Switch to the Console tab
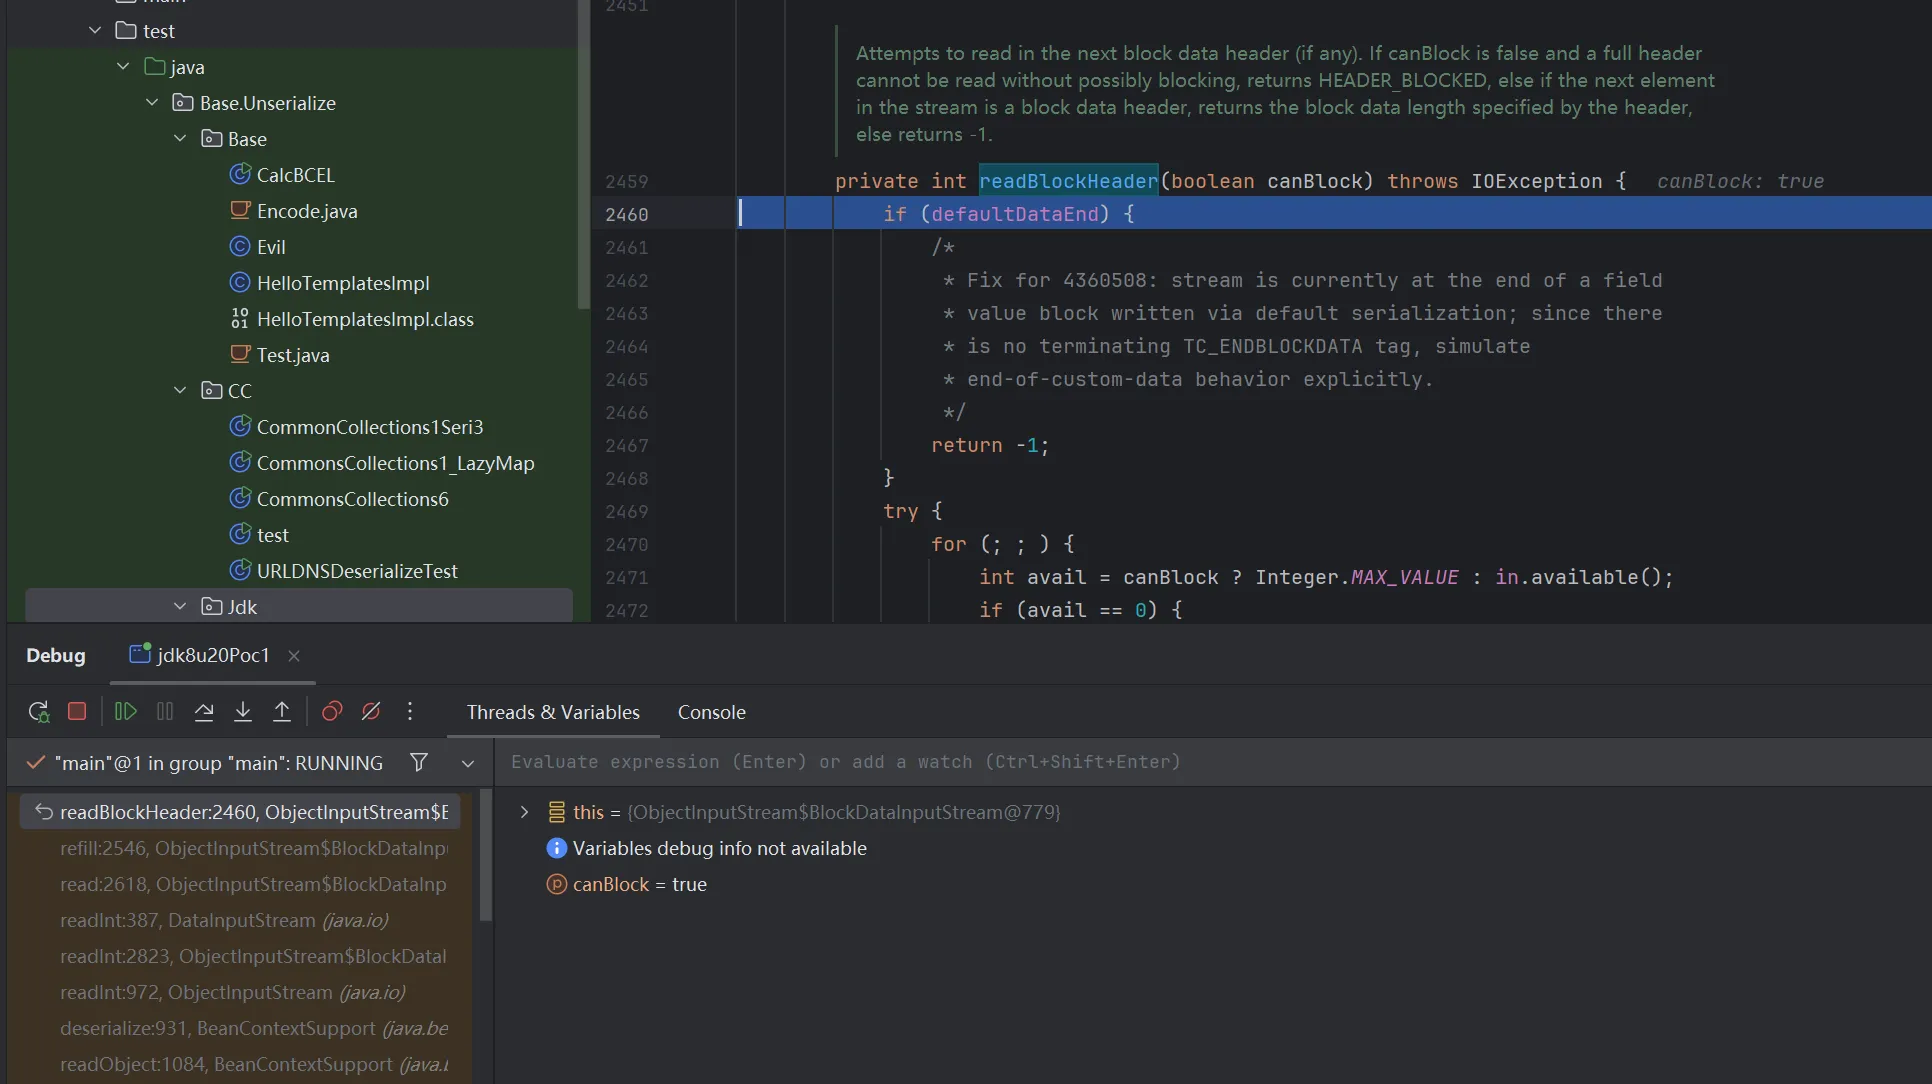 click(x=711, y=712)
